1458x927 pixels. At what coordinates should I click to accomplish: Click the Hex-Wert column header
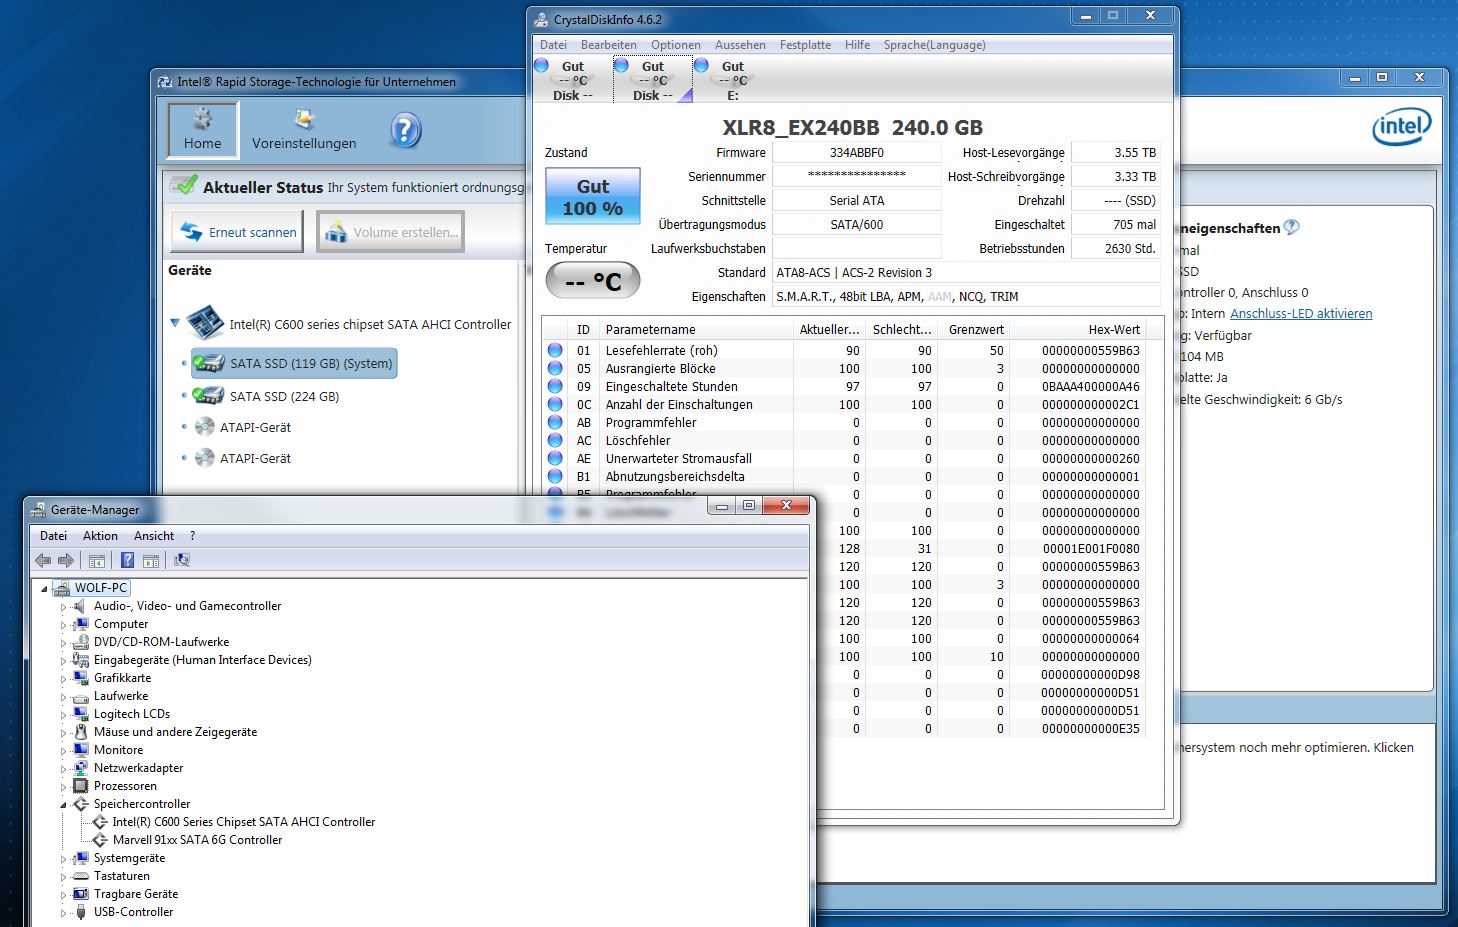click(1076, 329)
